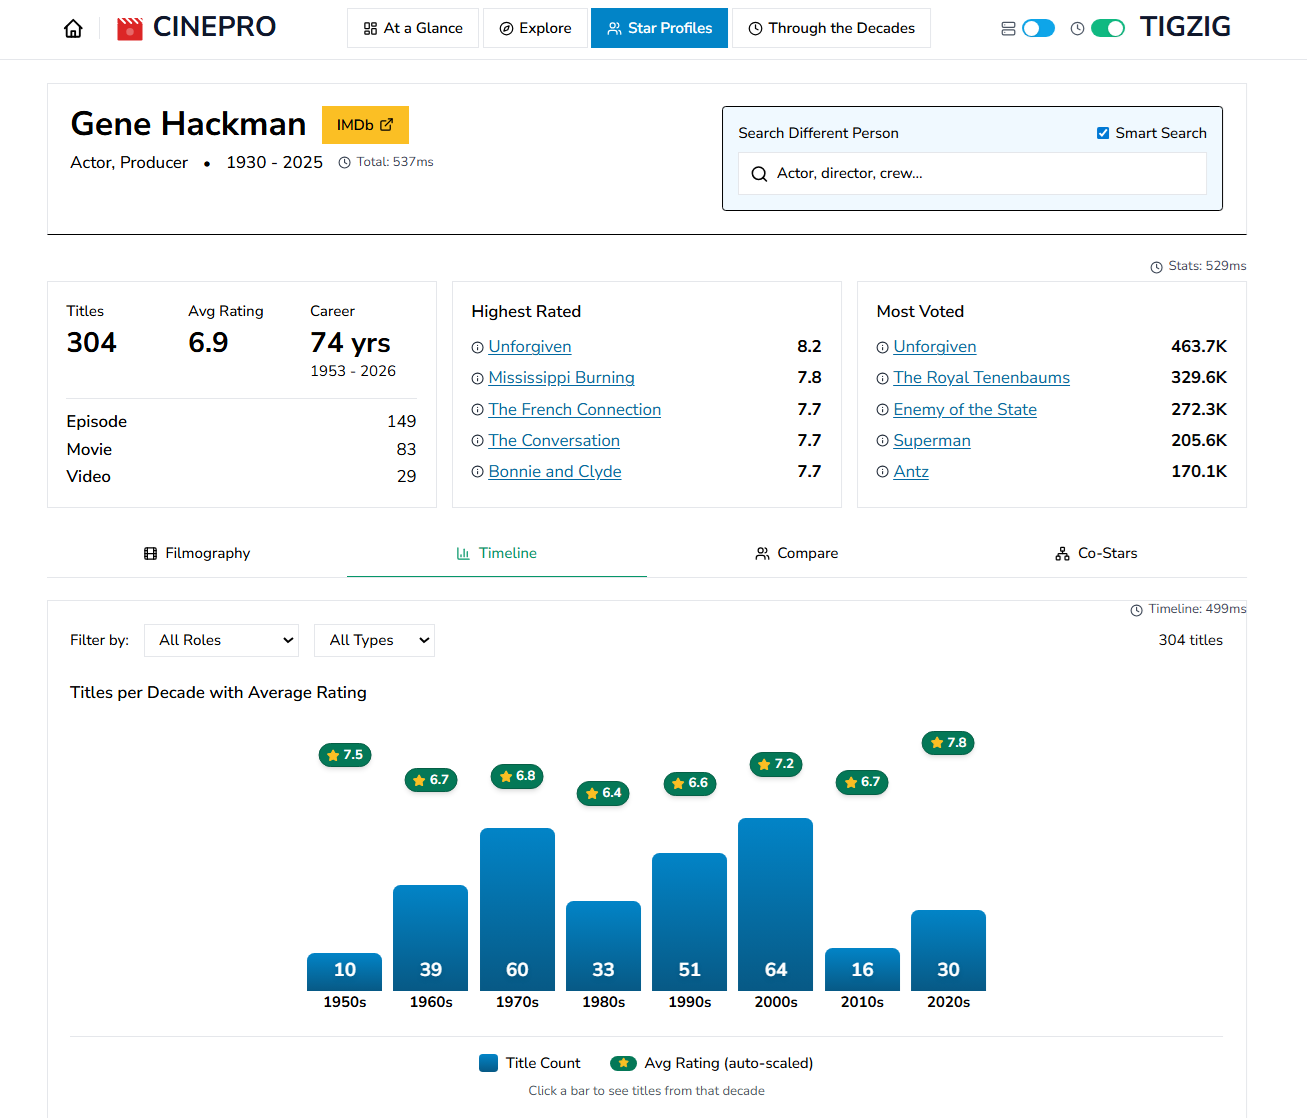The image size is (1307, 1118).
Task: Open the IMDb external link button
Action: (x=365, y=125)
